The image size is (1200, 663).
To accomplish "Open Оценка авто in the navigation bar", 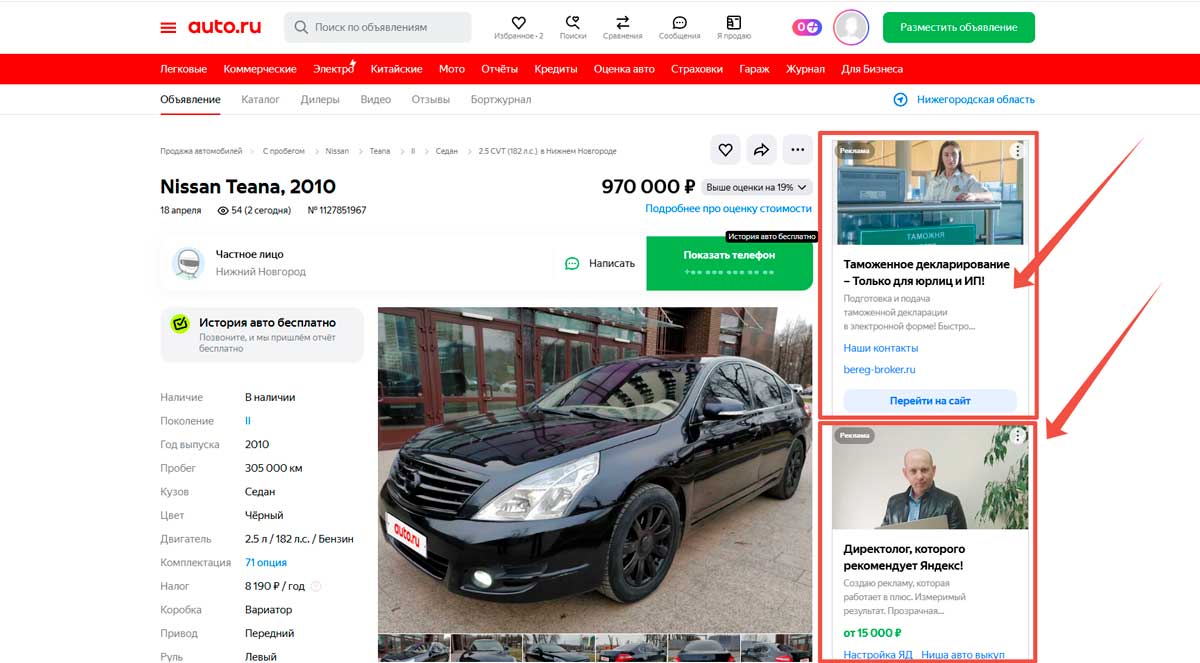I will tap(624, 69).
